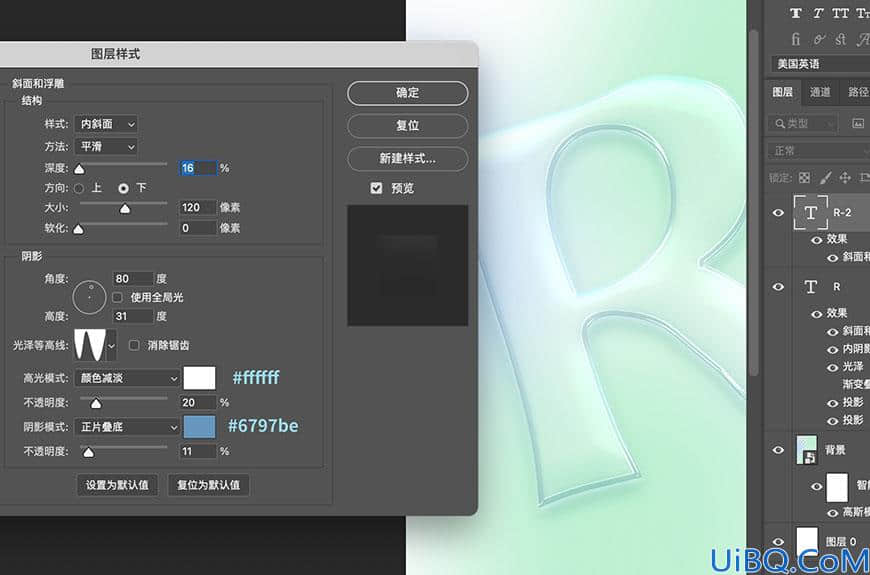Hide the 图层 0 layer
The width and height of the screenshot is (870, 575).
tap(778, 542)
